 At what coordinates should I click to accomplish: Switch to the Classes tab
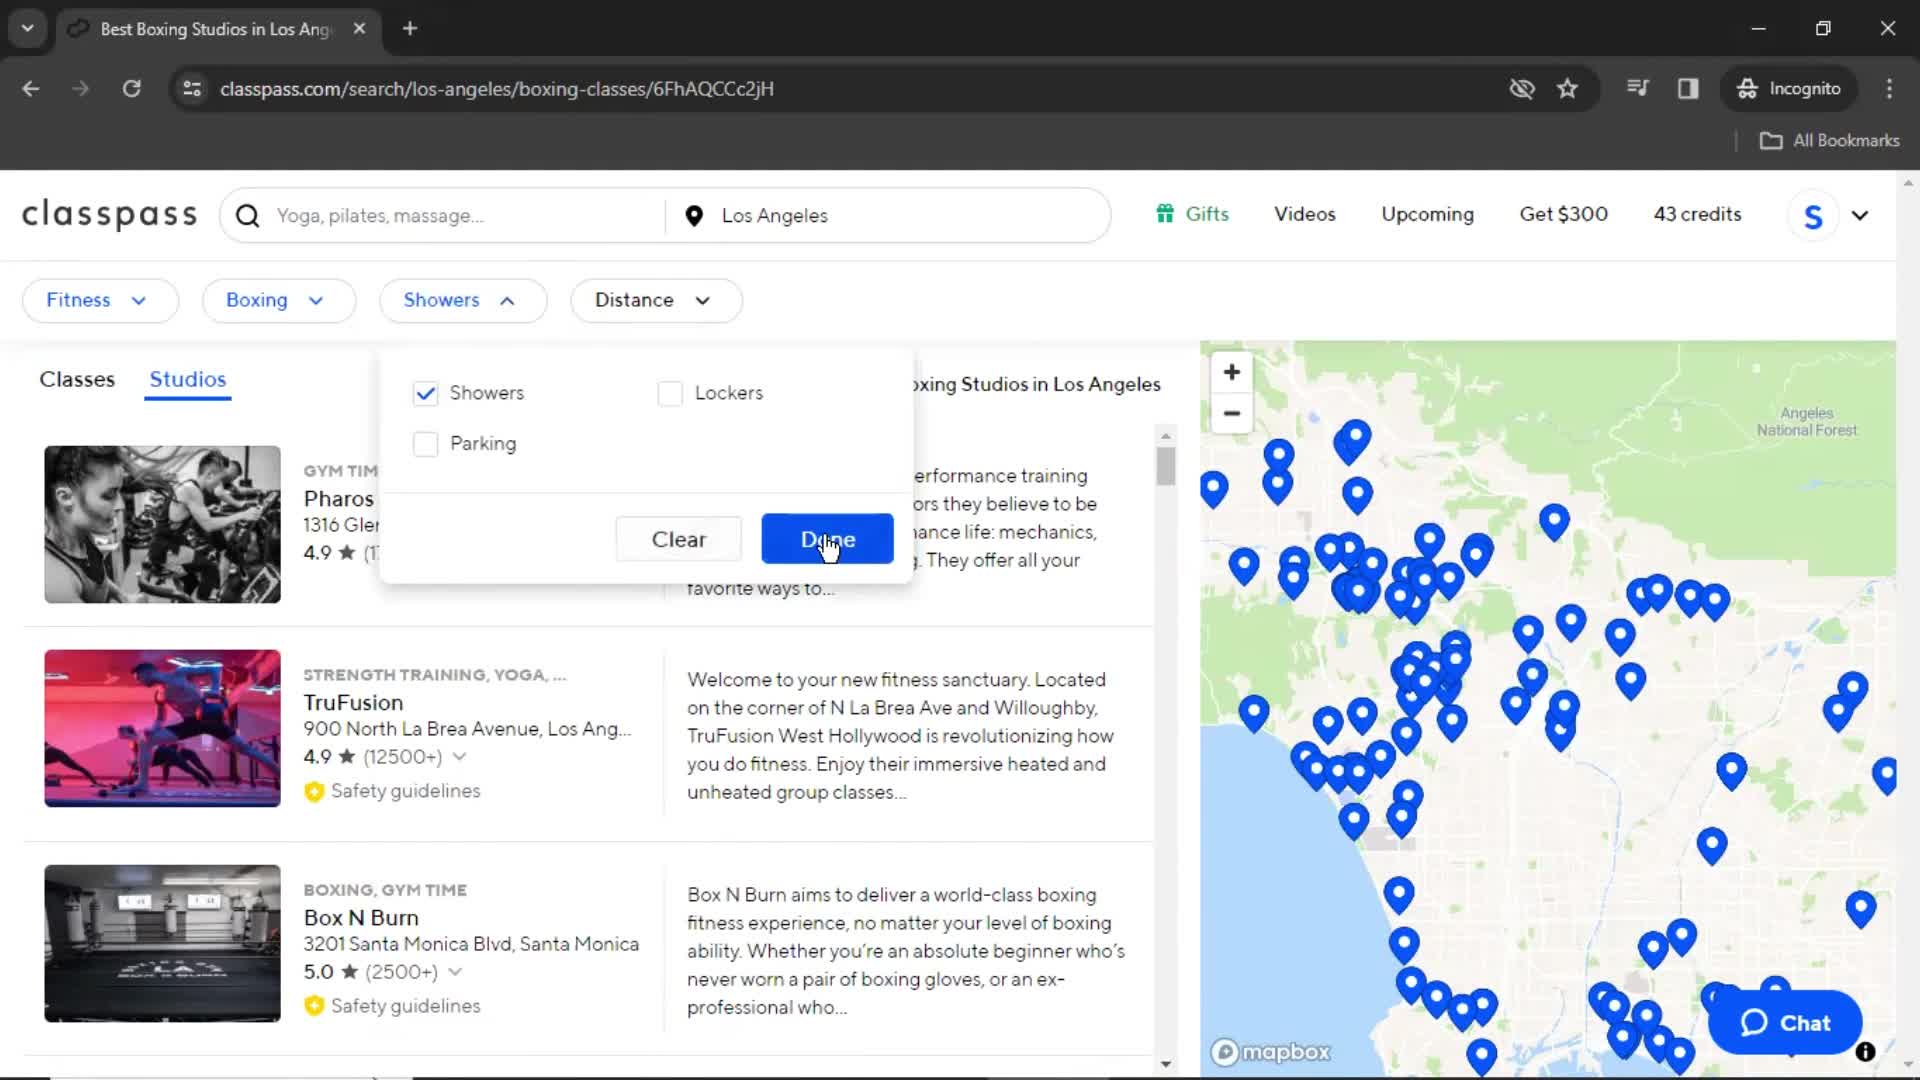tap(77, 379)
